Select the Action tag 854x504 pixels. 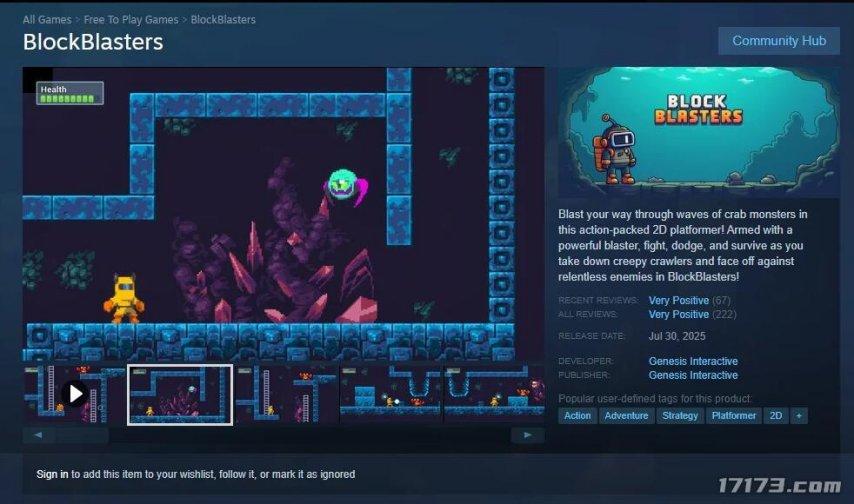tap(577, 415)
